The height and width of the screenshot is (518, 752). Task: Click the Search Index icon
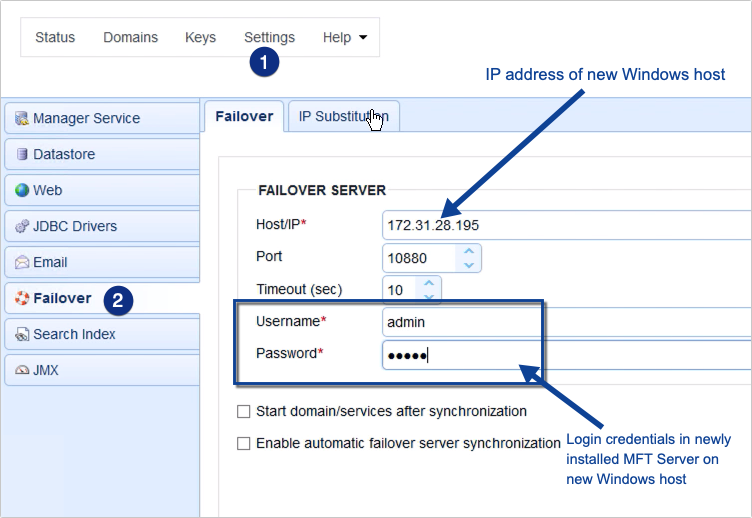pos(22,334)
